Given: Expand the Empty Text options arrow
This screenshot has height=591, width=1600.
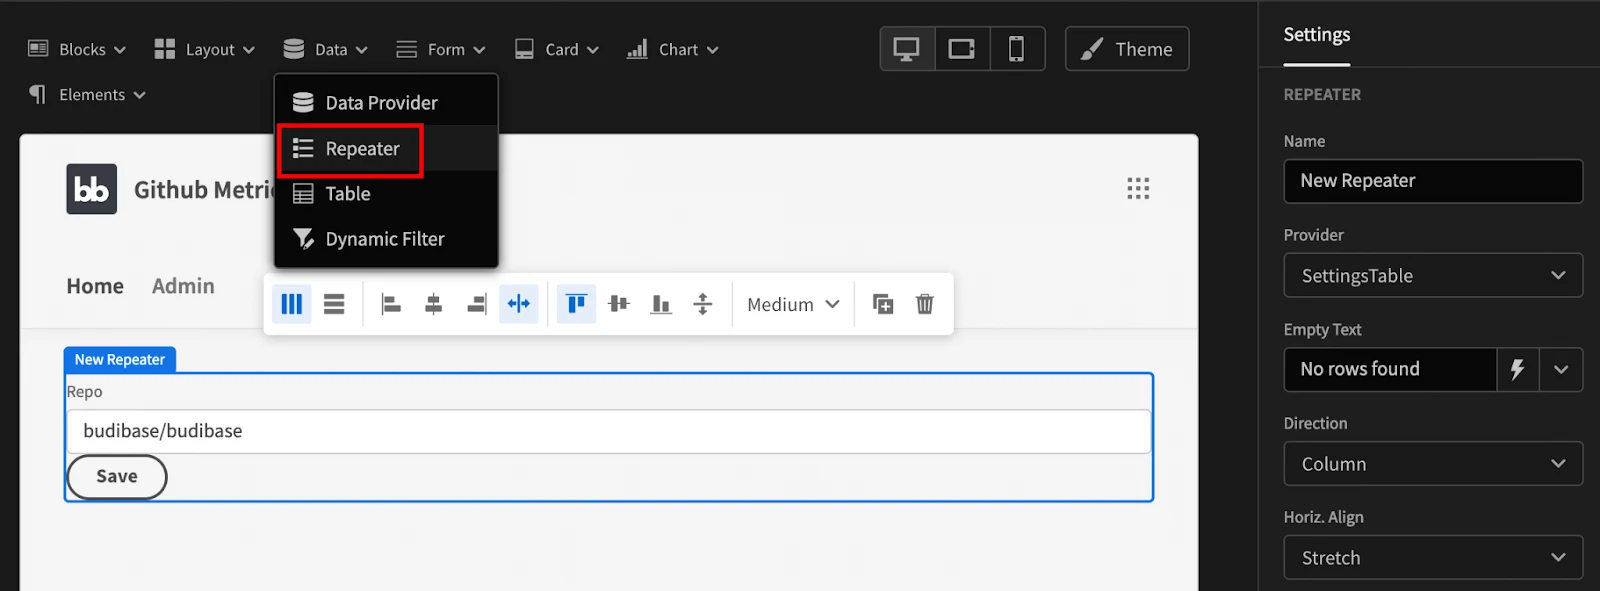Looking at the screenshot, I should click(x=1561, y=369).
